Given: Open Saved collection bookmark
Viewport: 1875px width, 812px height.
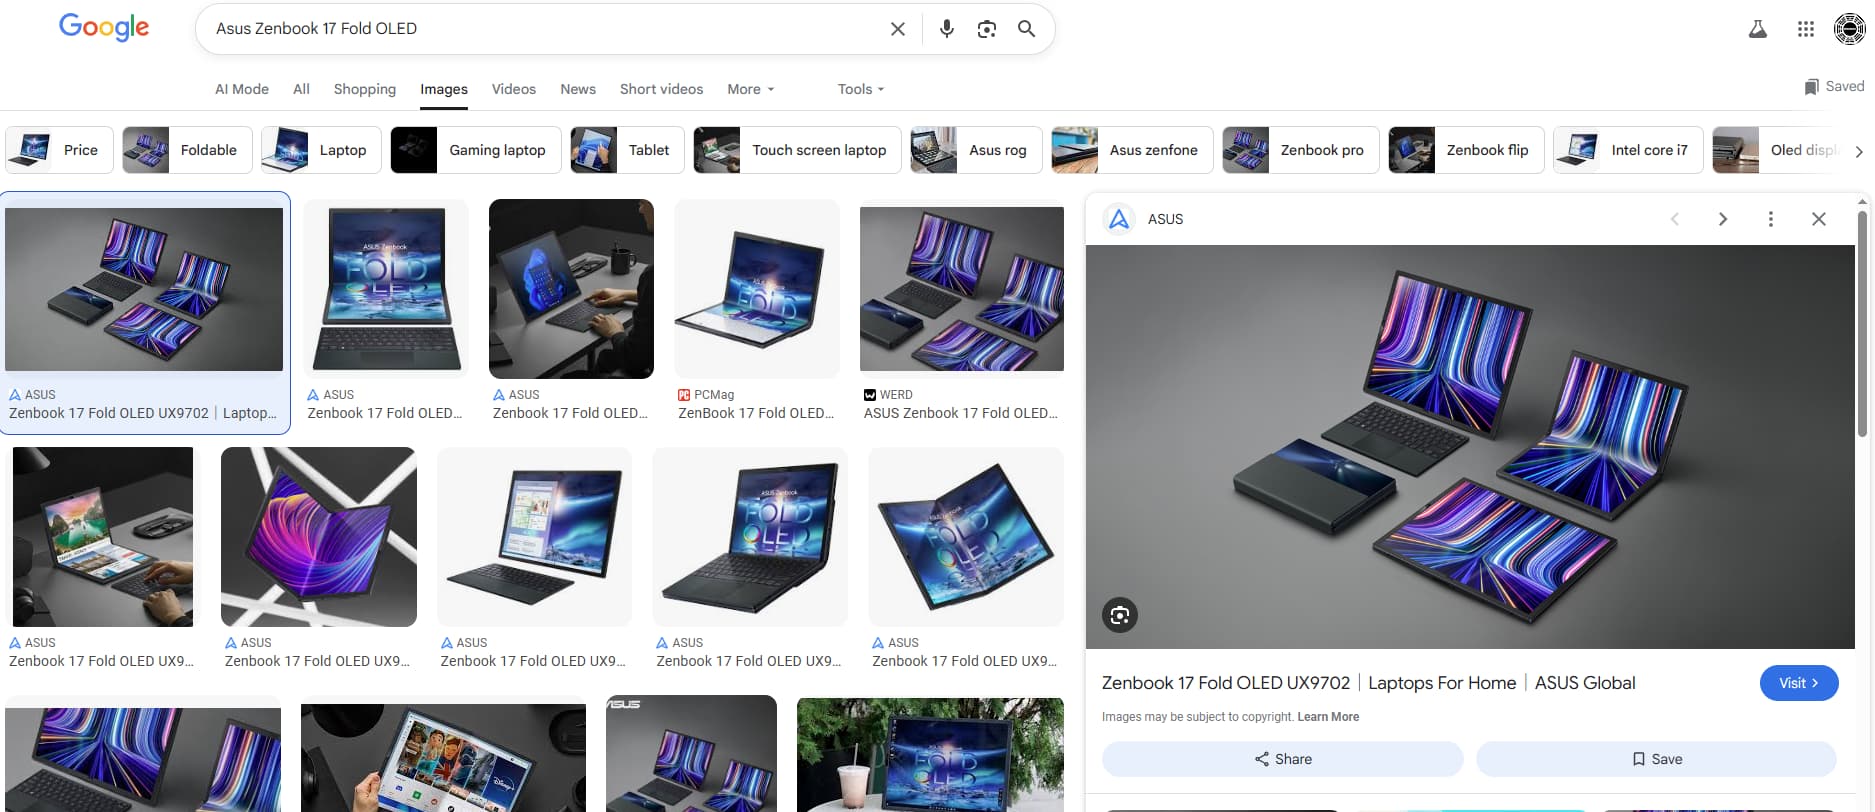Looking at the screenshot, I should (x=1834, y=86).
